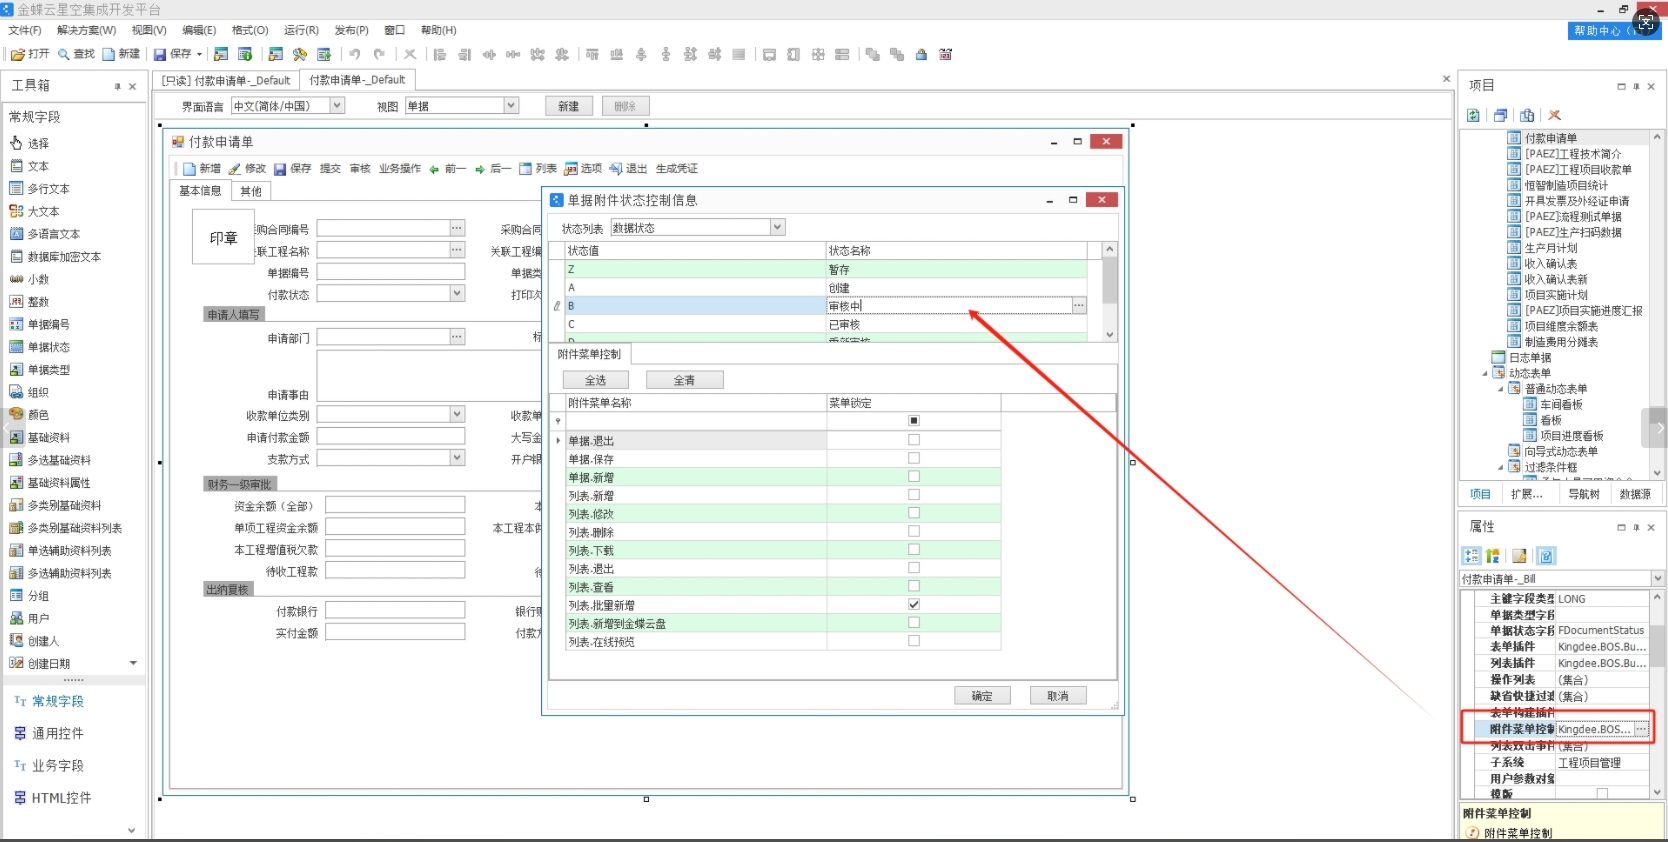
Task: Open the dropdown arrow next to 保存
Action: coord(200,54)
